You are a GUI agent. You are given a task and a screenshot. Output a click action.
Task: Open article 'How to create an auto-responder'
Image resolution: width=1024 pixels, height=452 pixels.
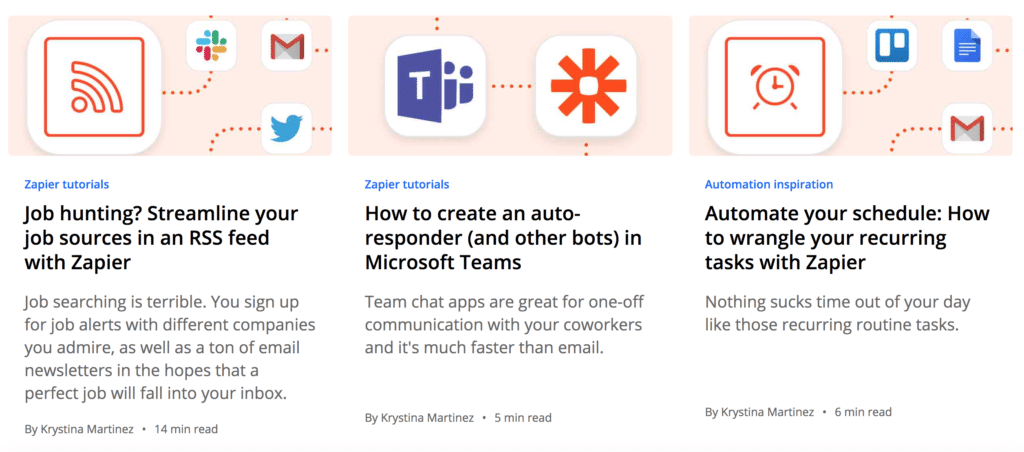pos(503,238)
